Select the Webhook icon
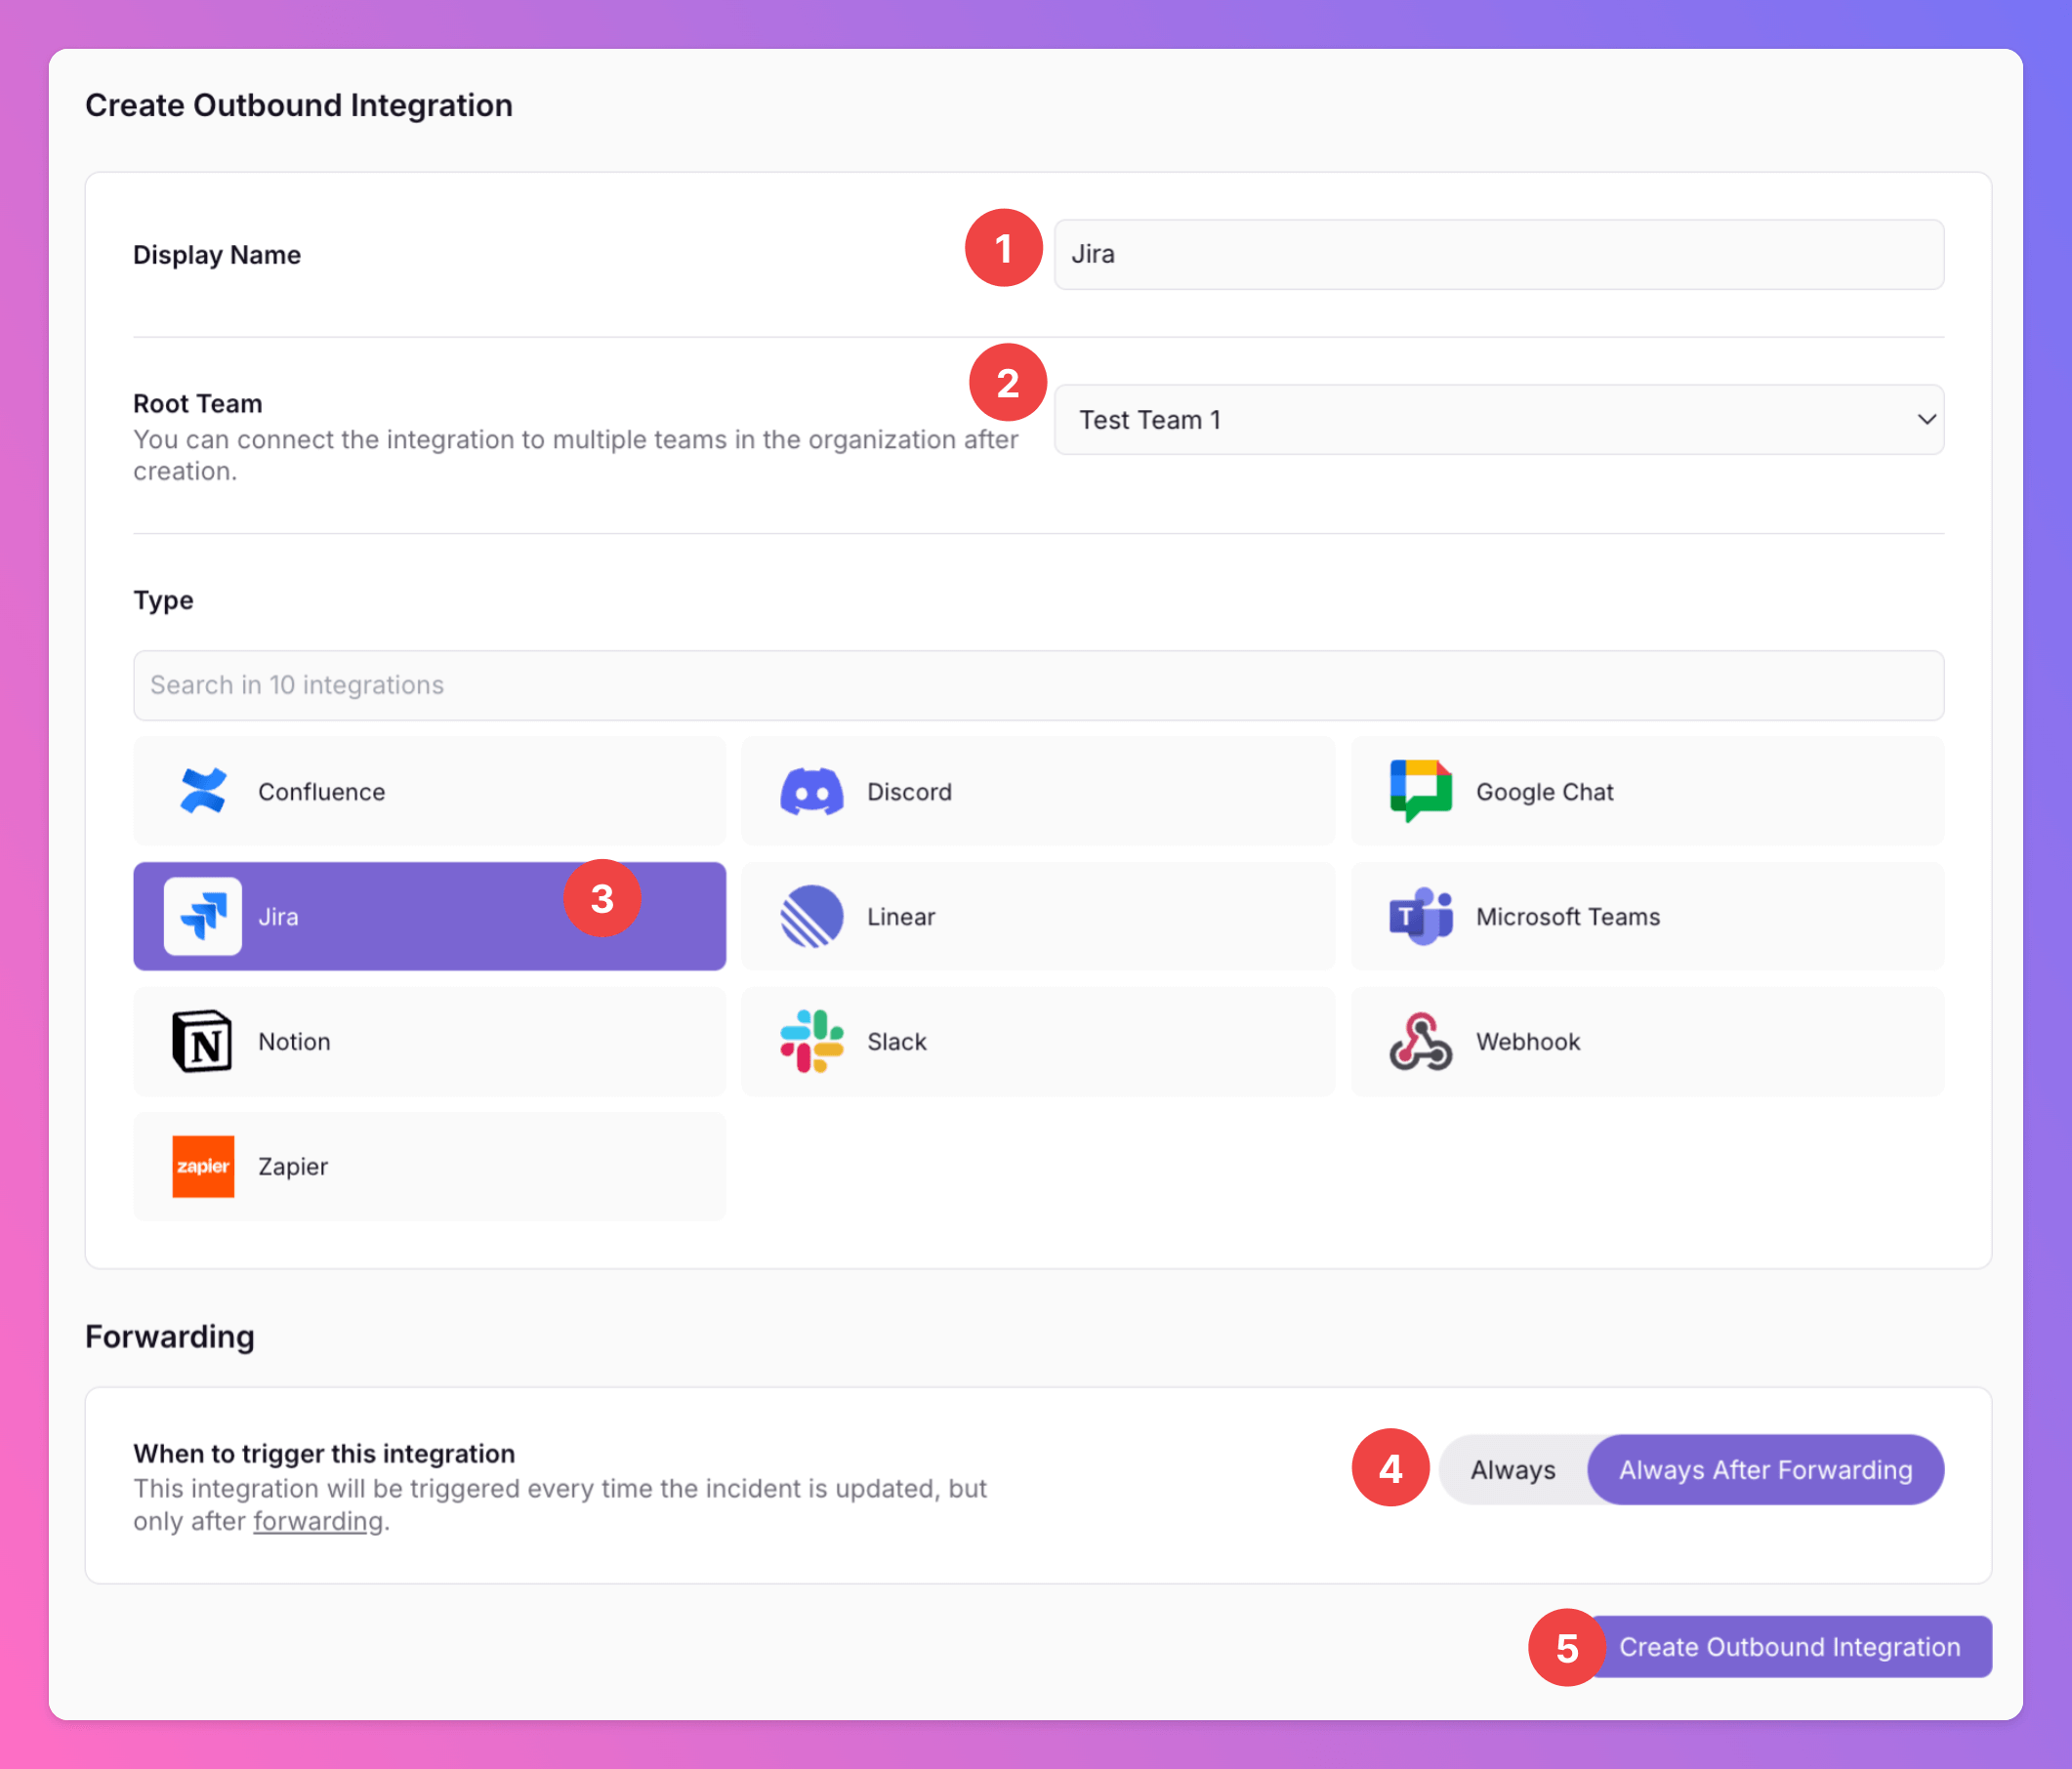This screenshot has height=1769, width=2072. [1420, 1041]
